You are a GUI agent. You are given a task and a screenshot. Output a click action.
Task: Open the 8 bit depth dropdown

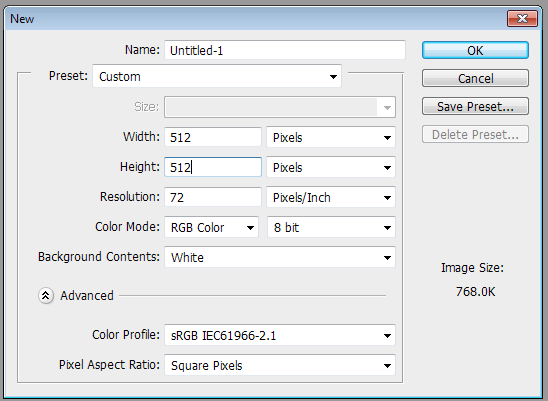click(x=331, y=227)
